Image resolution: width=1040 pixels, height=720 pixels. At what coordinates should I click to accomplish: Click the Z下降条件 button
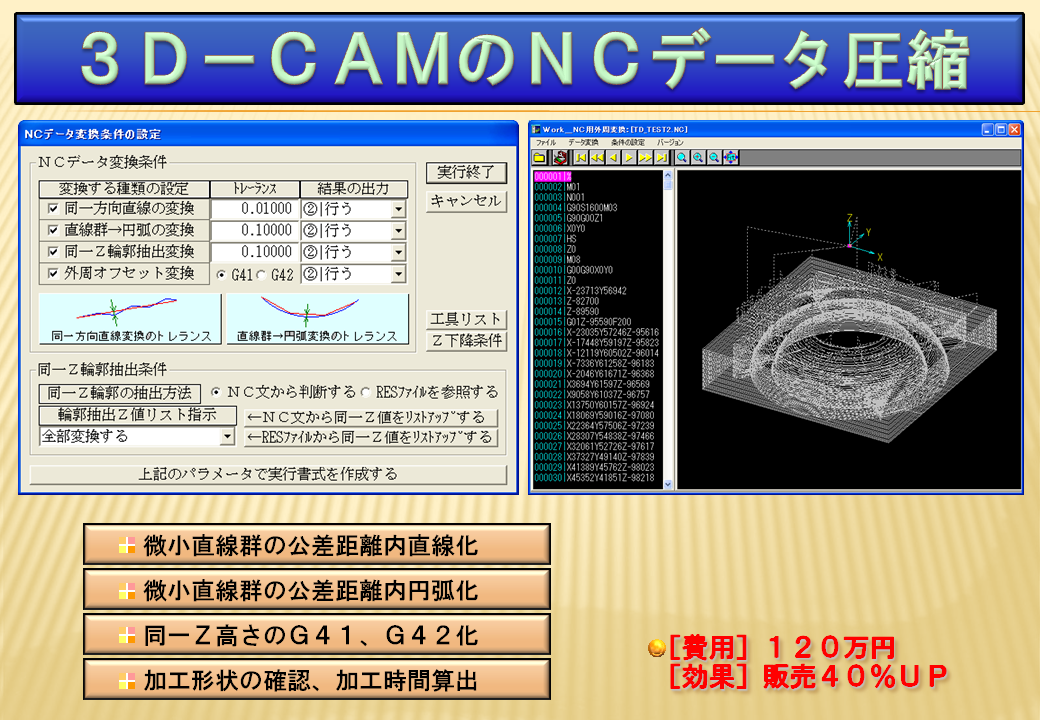pyautogui.click(x=466, y=341)
